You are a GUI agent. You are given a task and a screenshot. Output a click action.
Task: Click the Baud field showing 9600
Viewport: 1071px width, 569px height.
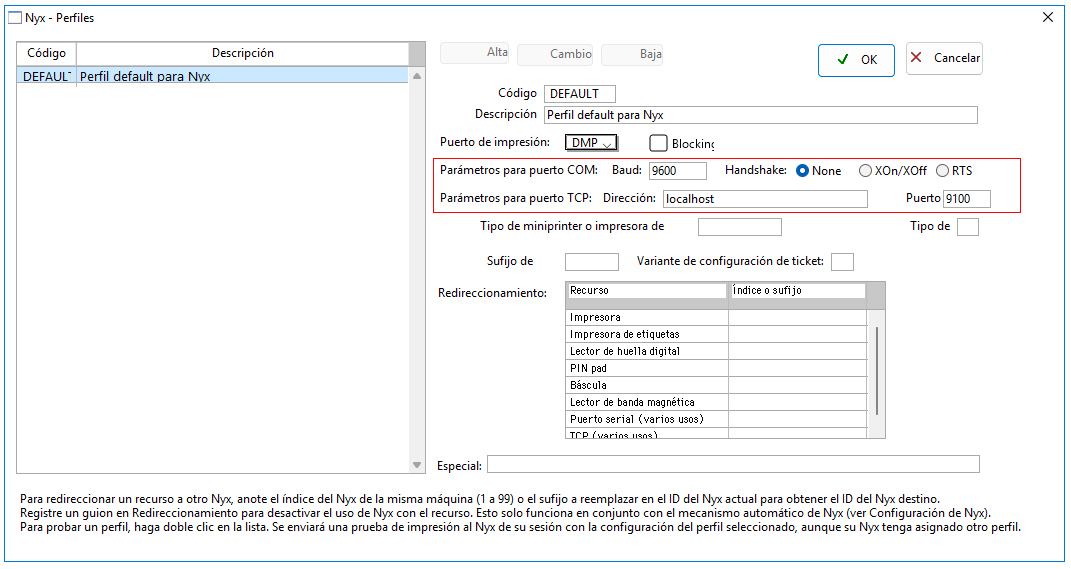tap(678, 171)
